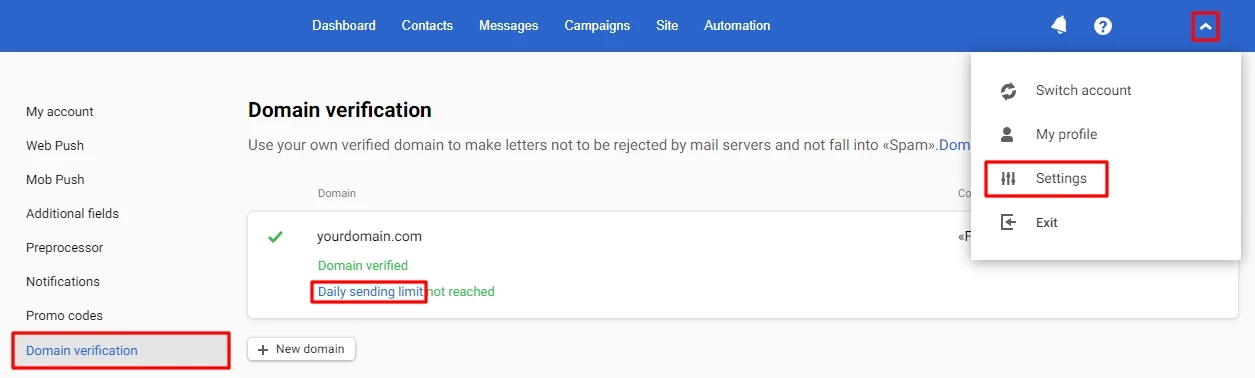
Task: Open Additional fields in the sidebar
Action: pos(72,214)
